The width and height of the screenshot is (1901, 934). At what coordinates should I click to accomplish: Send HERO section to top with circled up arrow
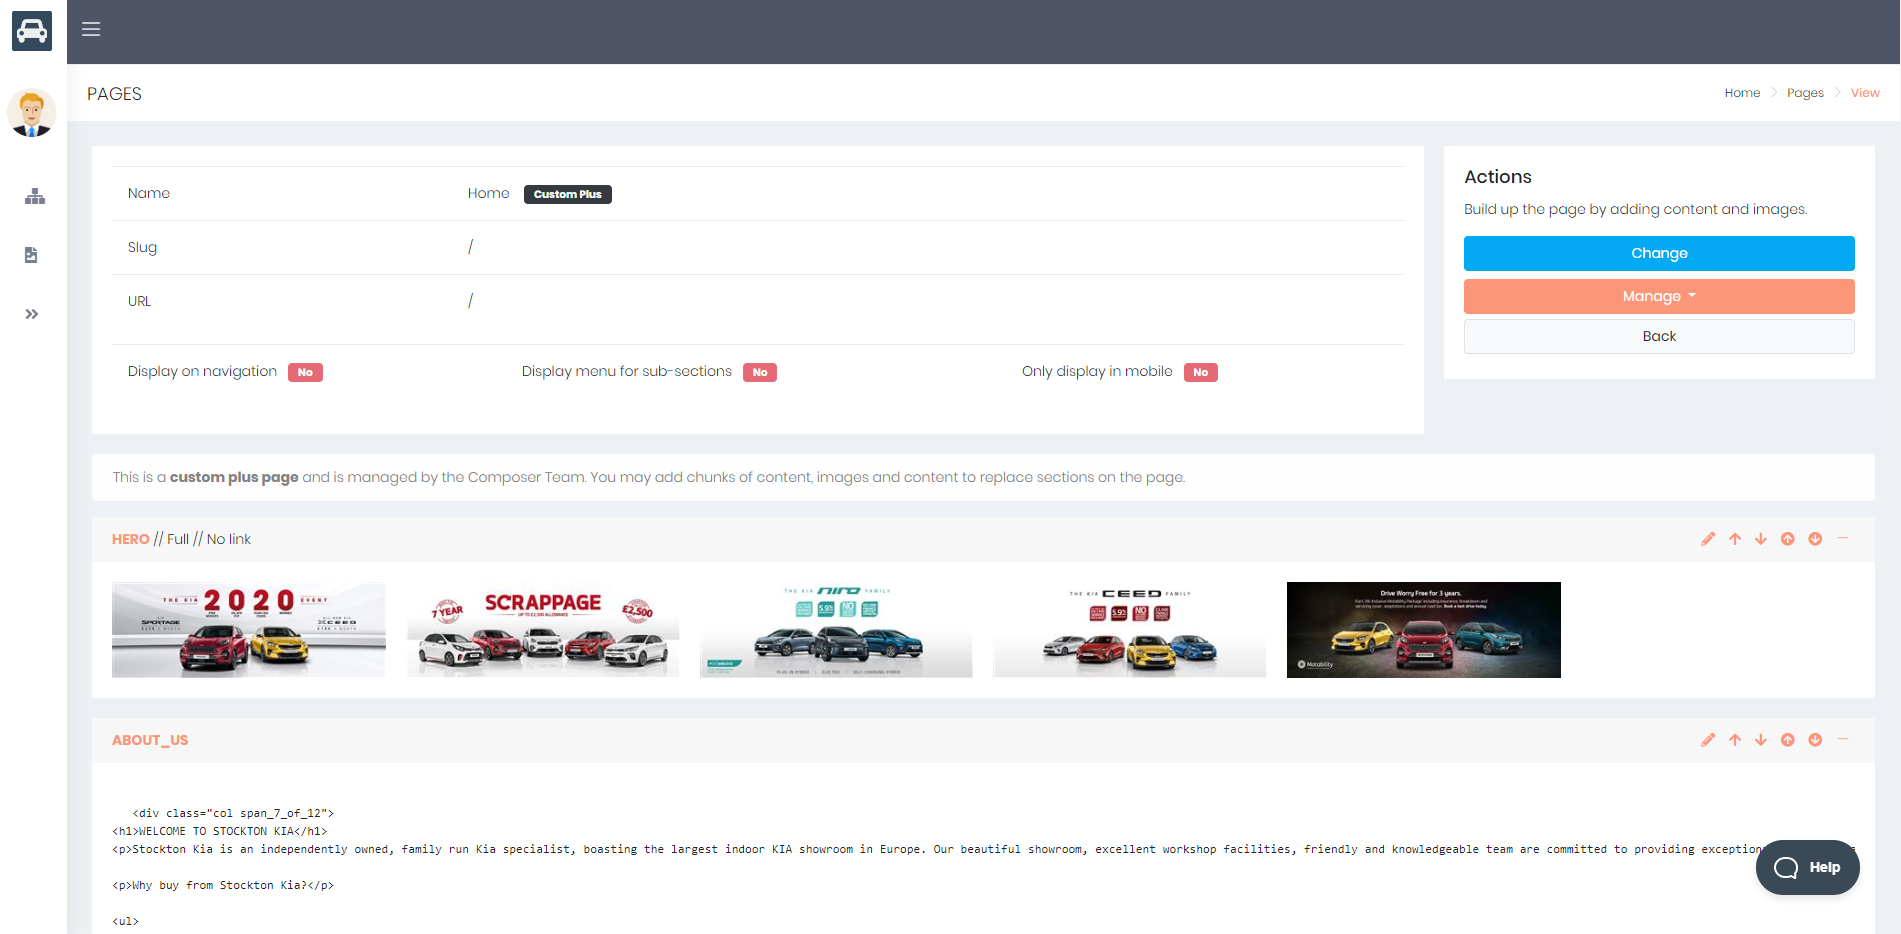click(1788, 539)
